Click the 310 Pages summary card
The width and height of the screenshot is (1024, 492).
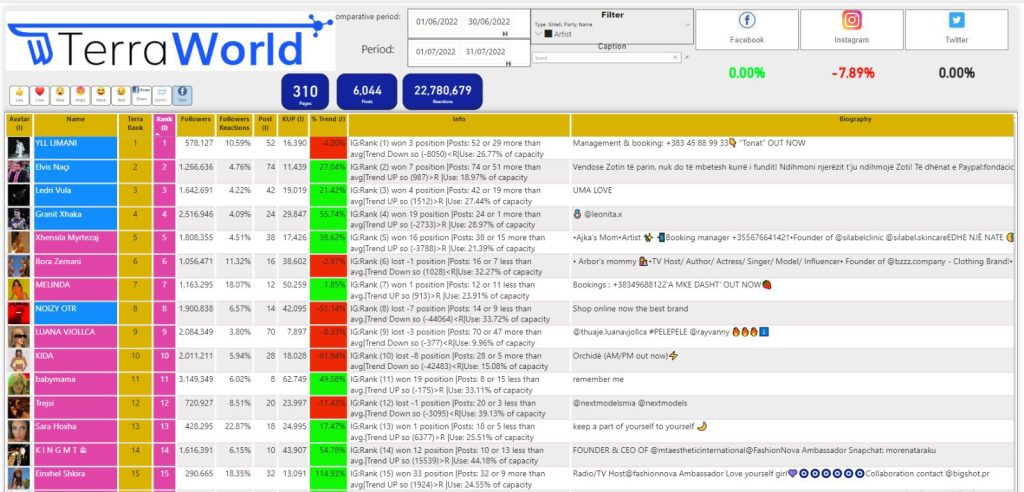pyautogui.click(x=305, y=91)
